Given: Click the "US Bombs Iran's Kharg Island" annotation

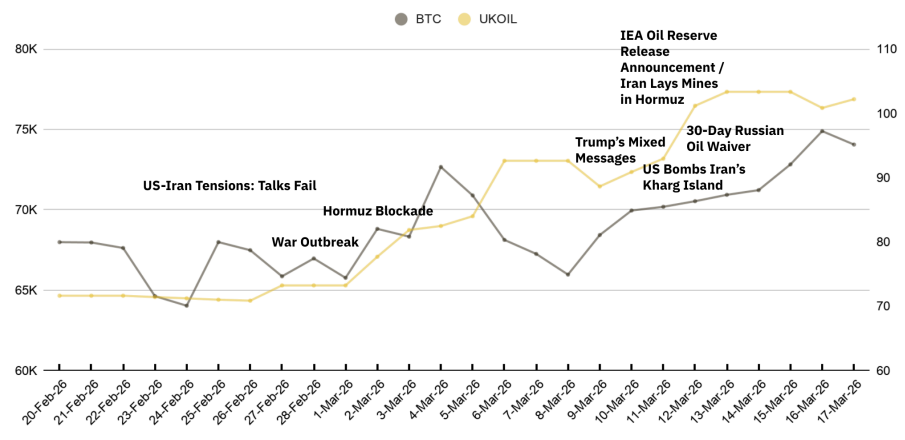Looking at the screenshot, I should (694, 177).
